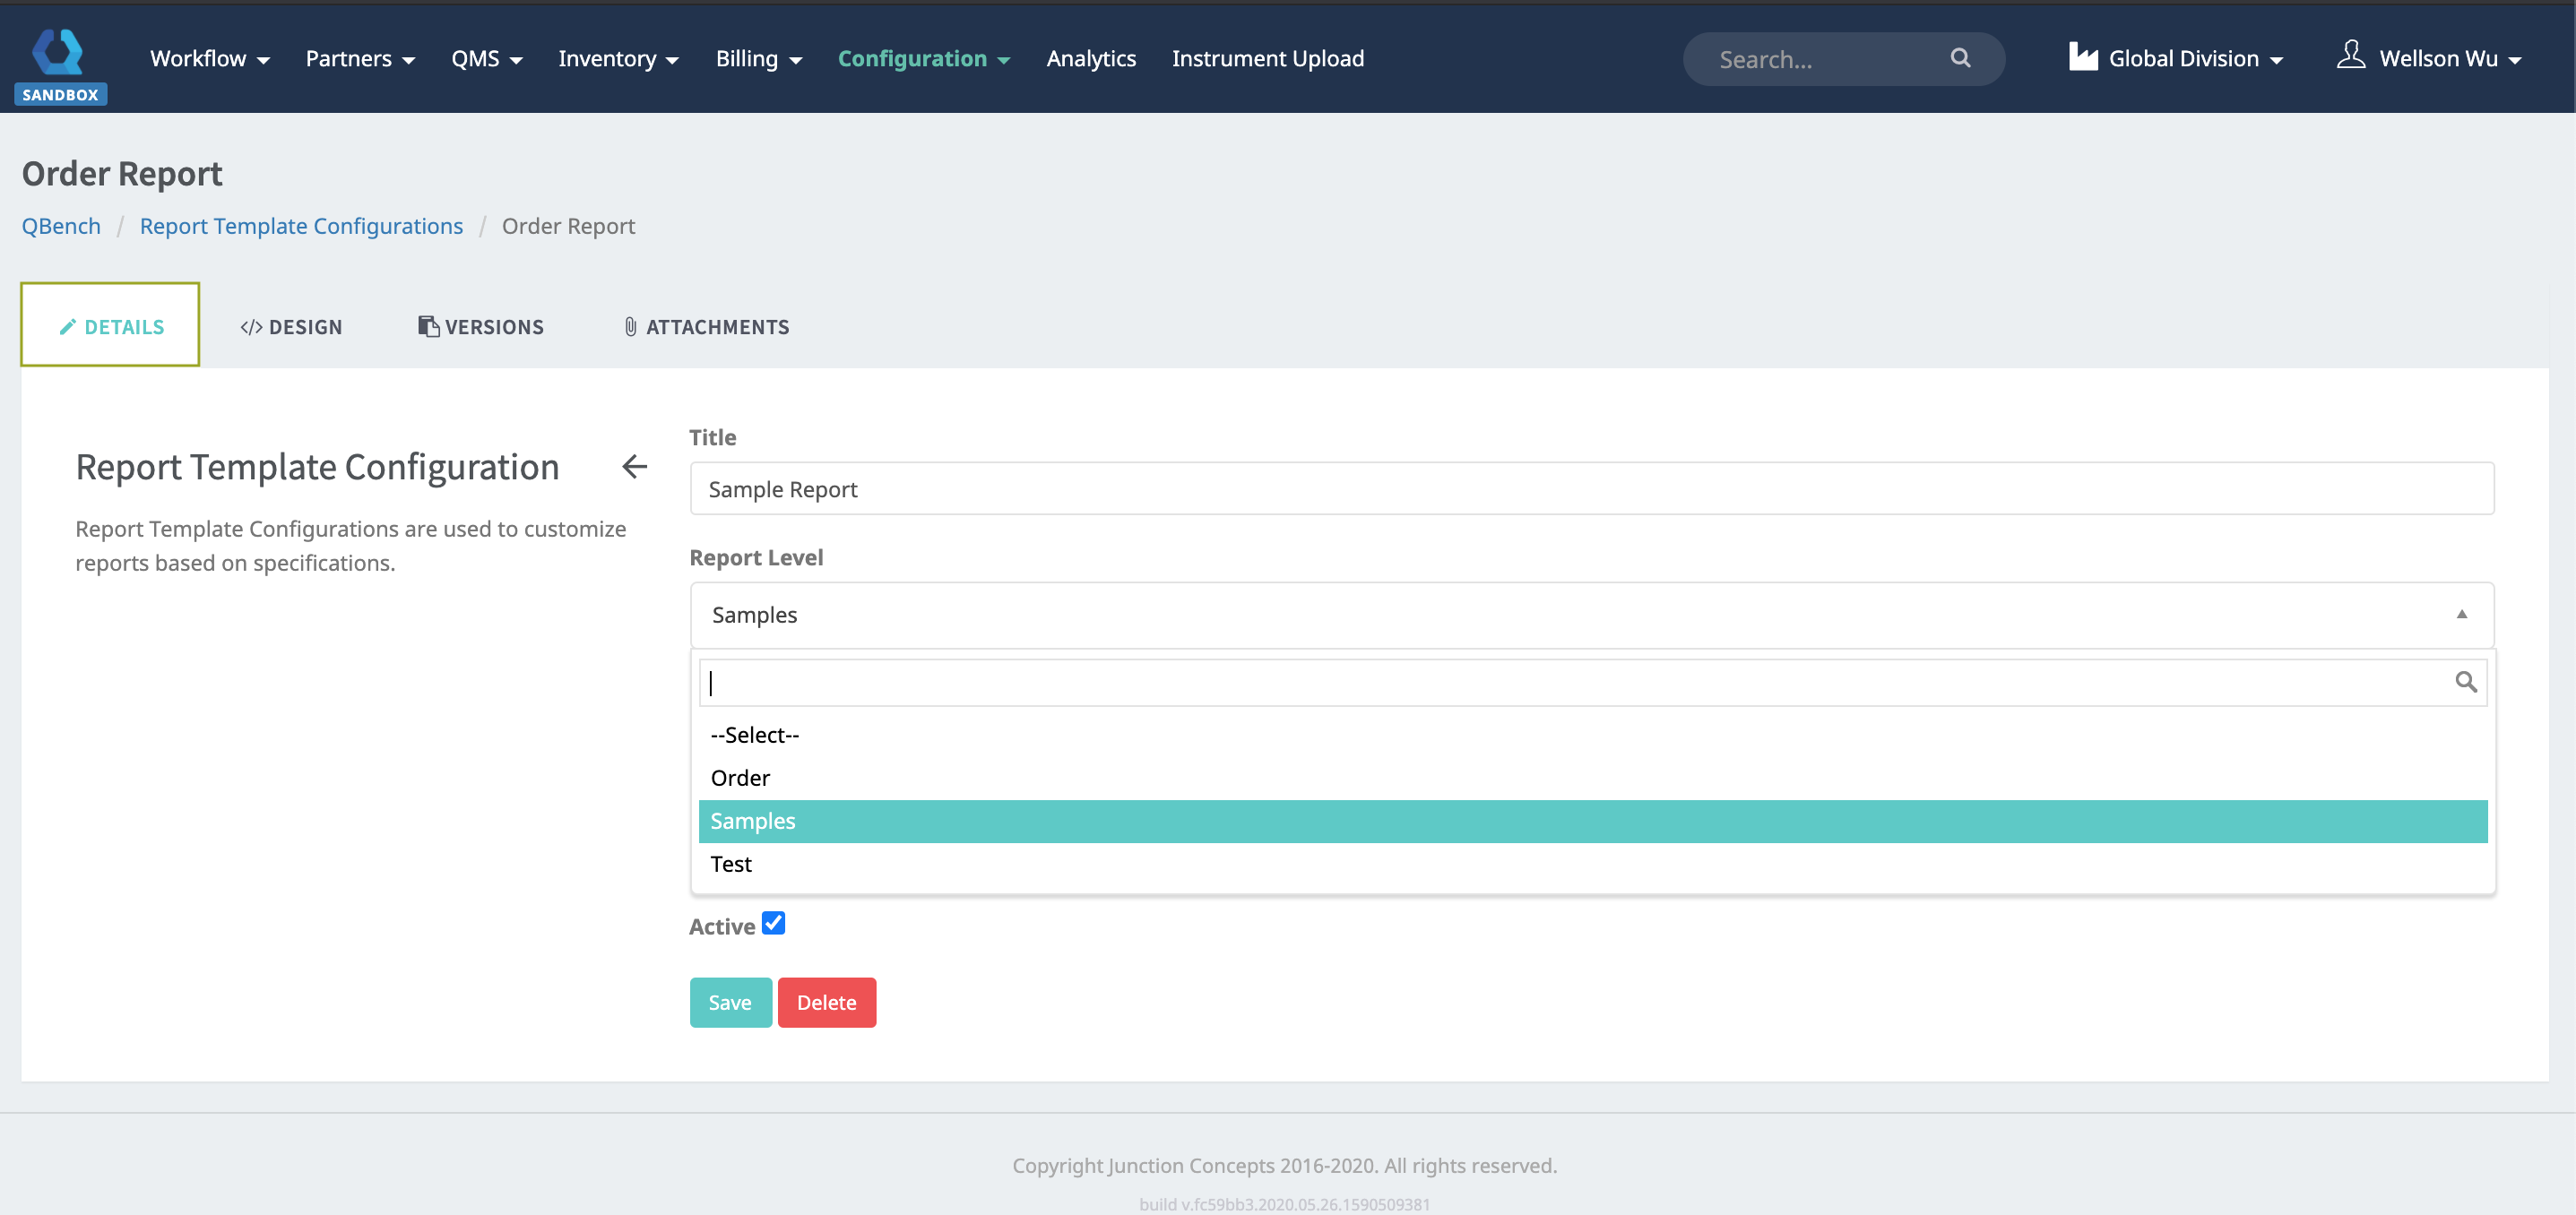The width and height of the screenshot is (2576, 1215).
Task: Uncheck the Active checkbox
Action: 773,922
